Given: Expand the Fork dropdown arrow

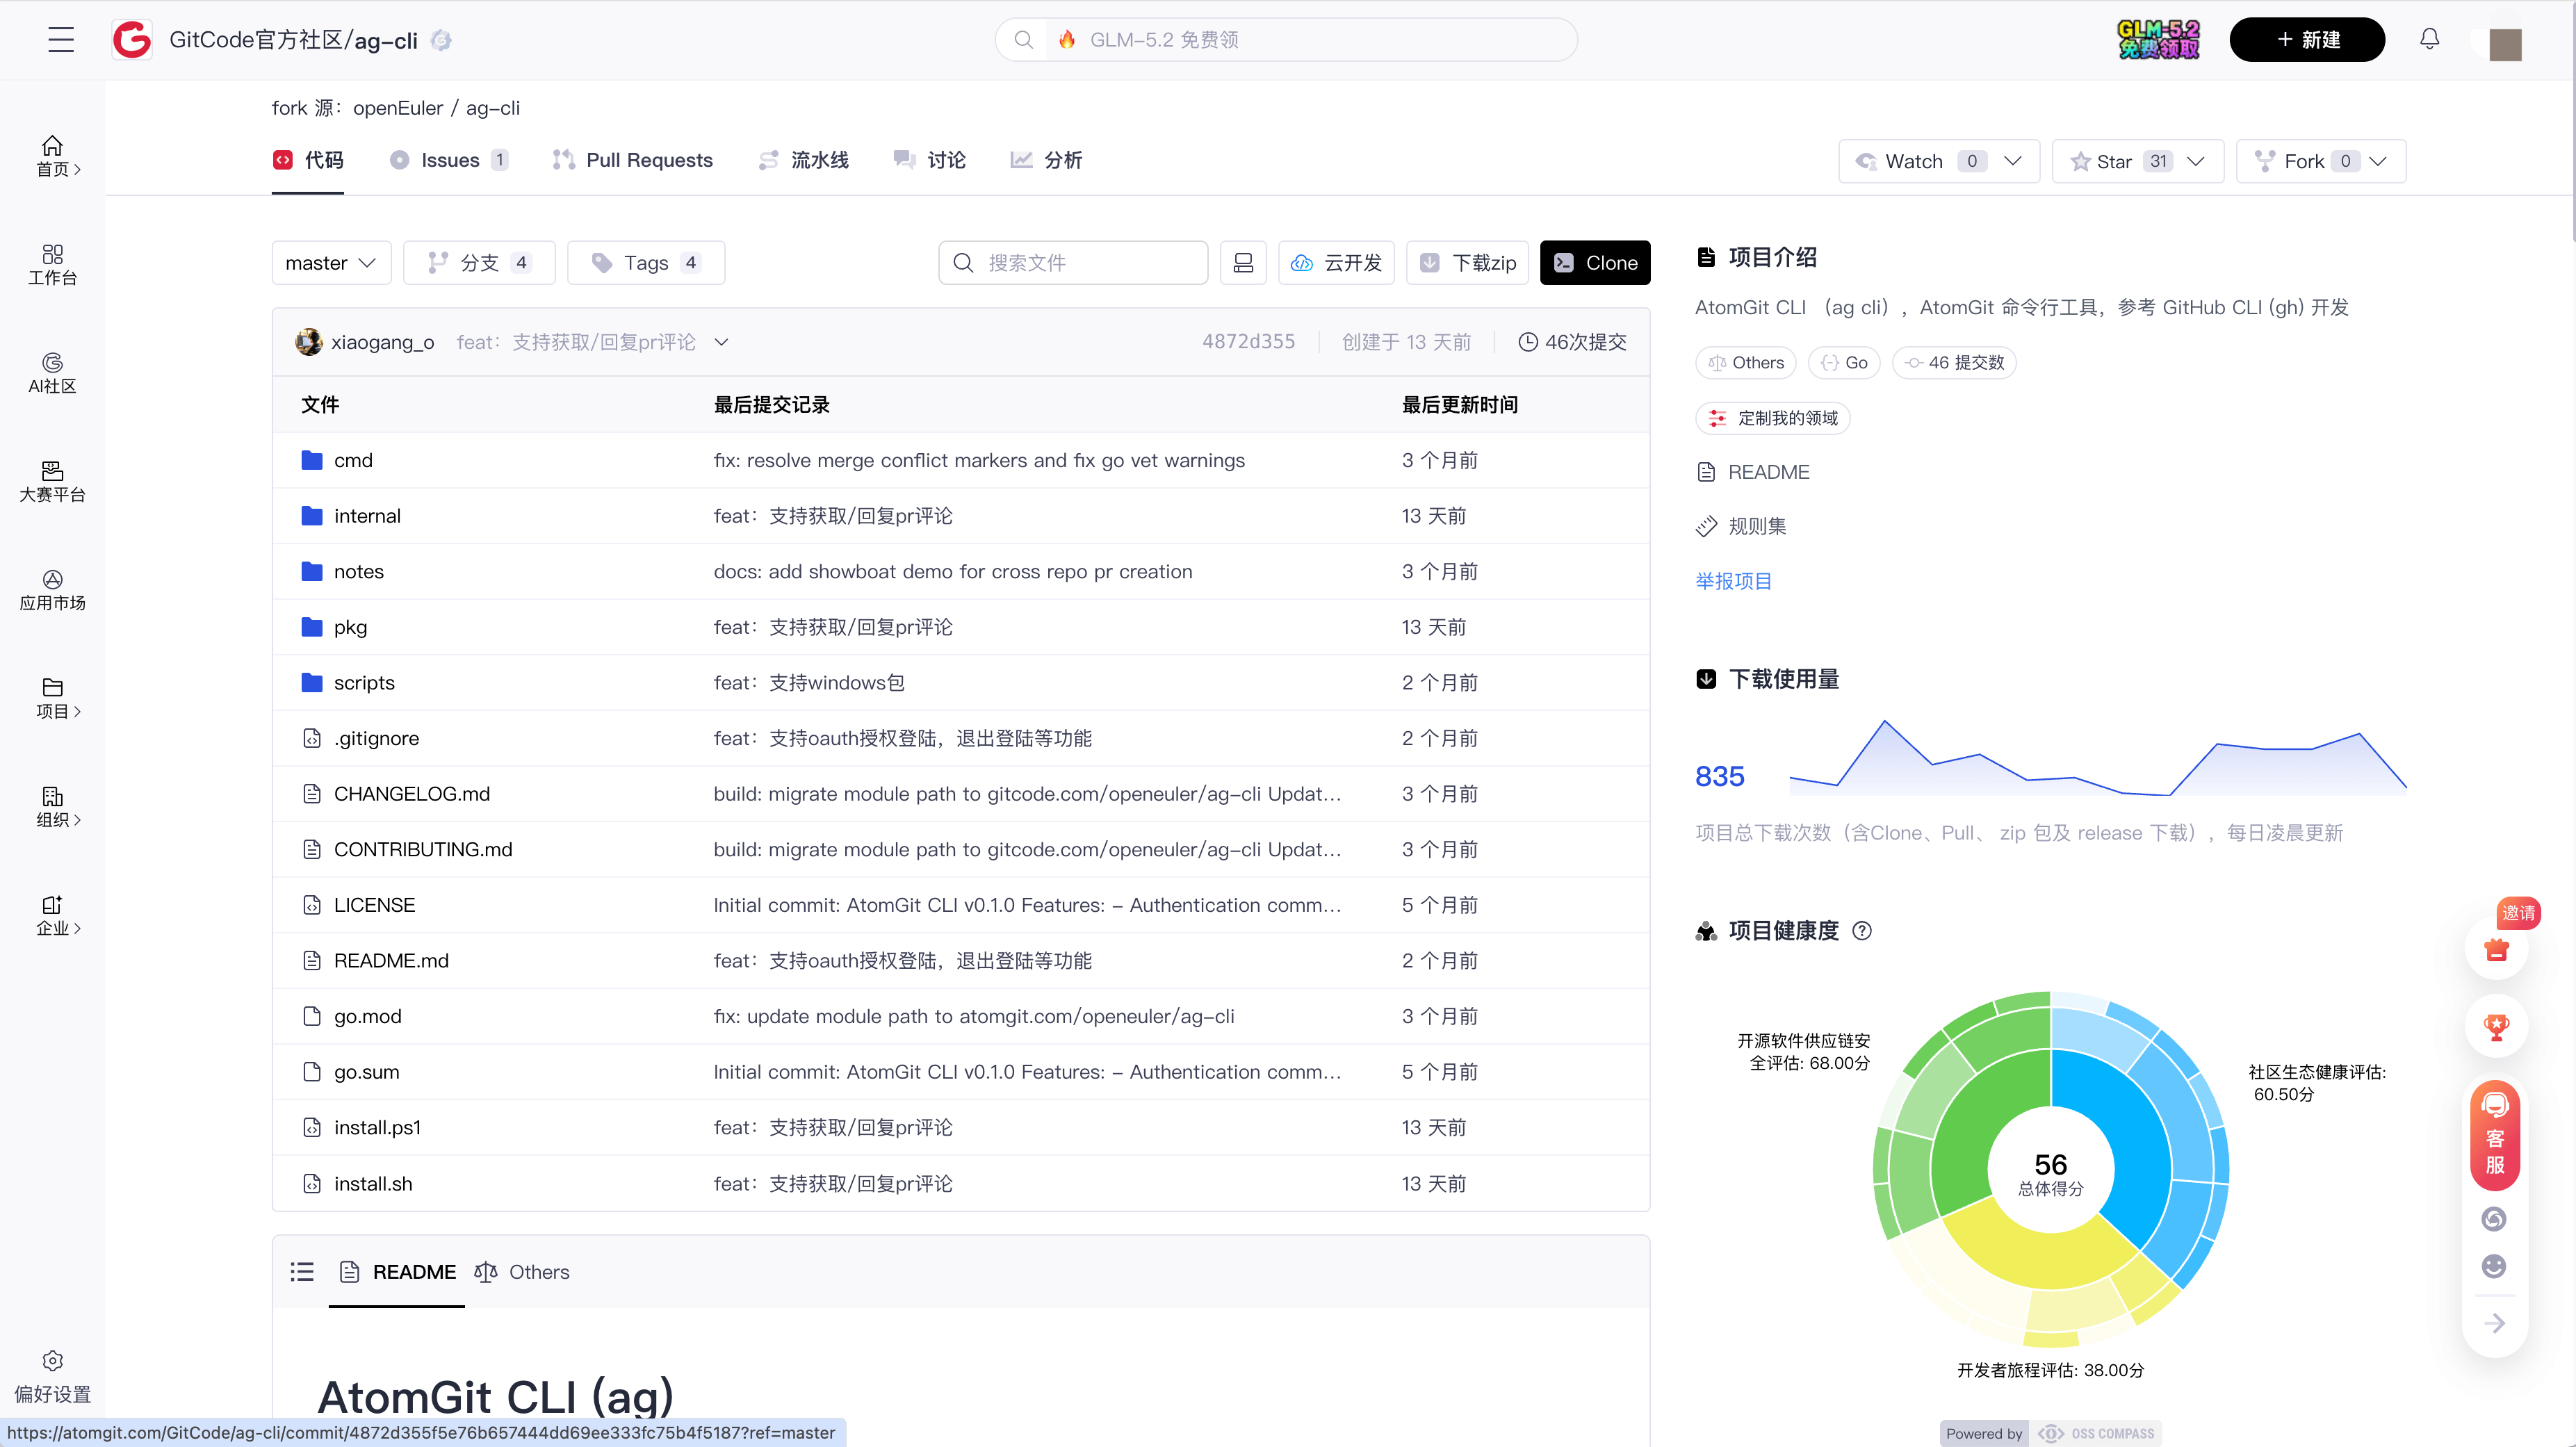Looking at the screenshot, I should (2378, 161).
